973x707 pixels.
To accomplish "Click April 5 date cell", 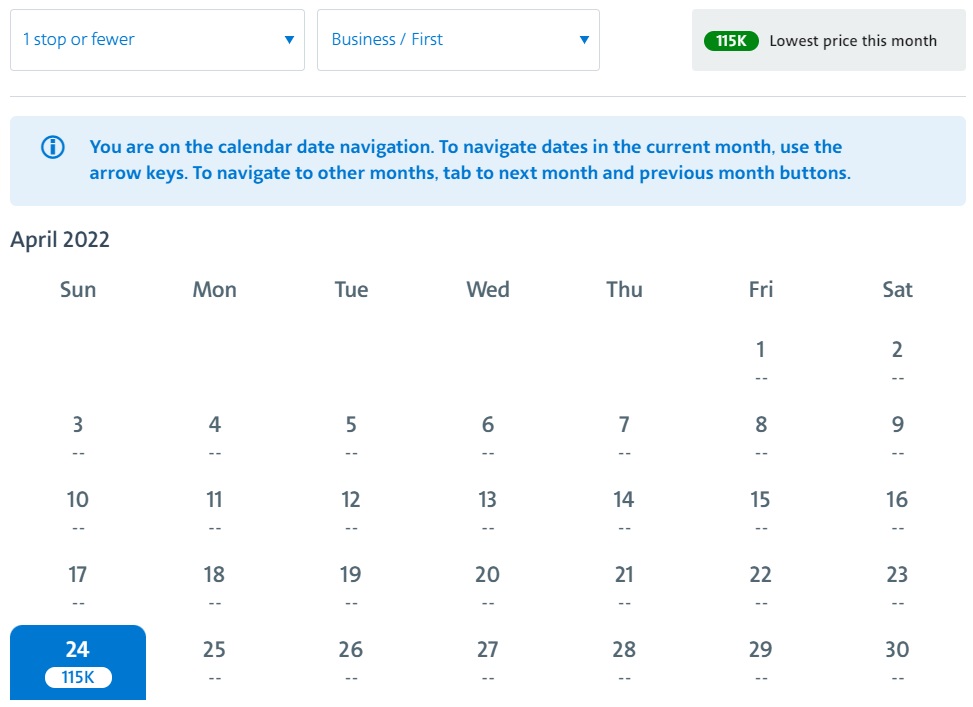I will point(351,437).
